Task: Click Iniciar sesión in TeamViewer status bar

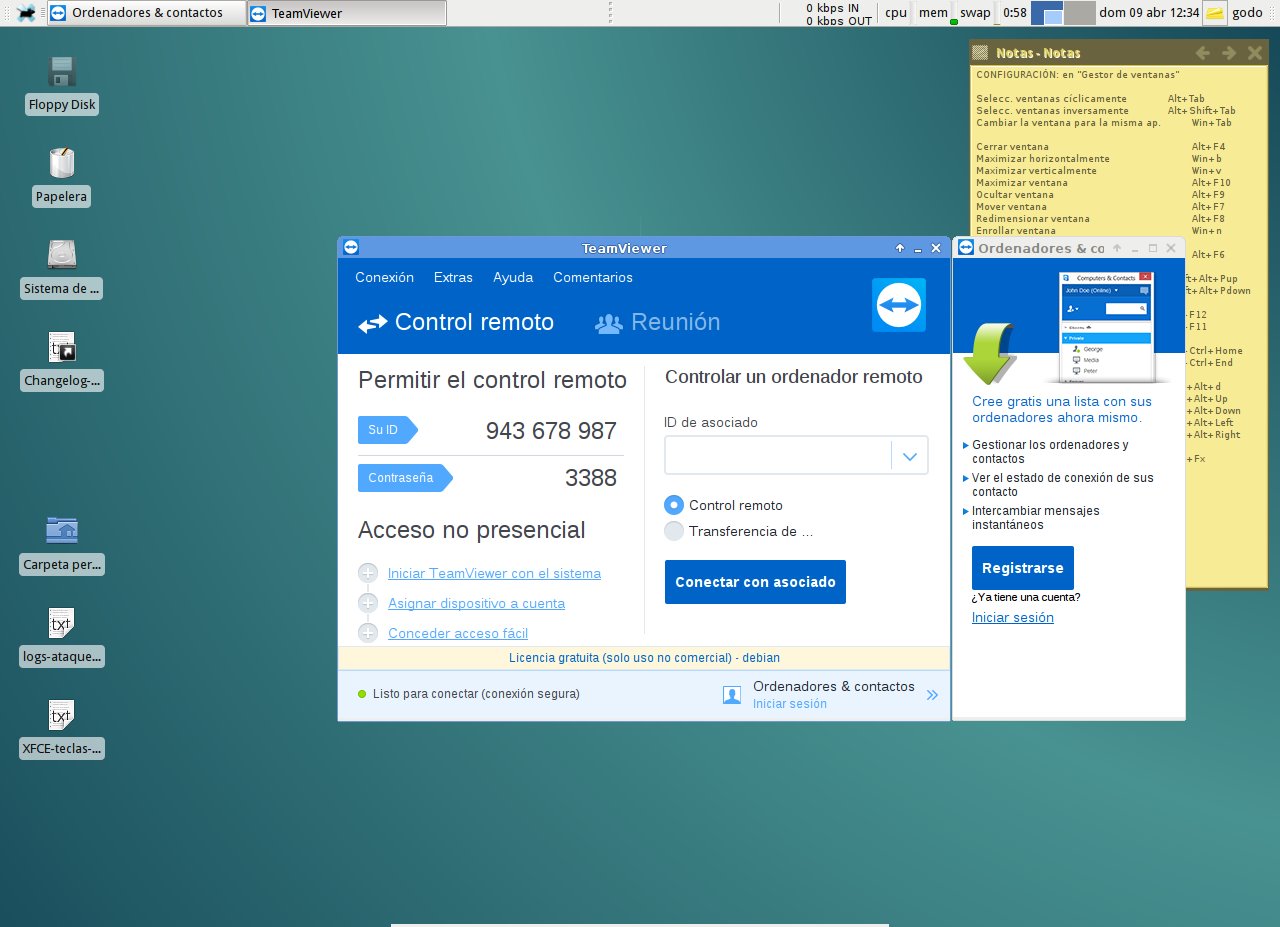Action: 789,704
